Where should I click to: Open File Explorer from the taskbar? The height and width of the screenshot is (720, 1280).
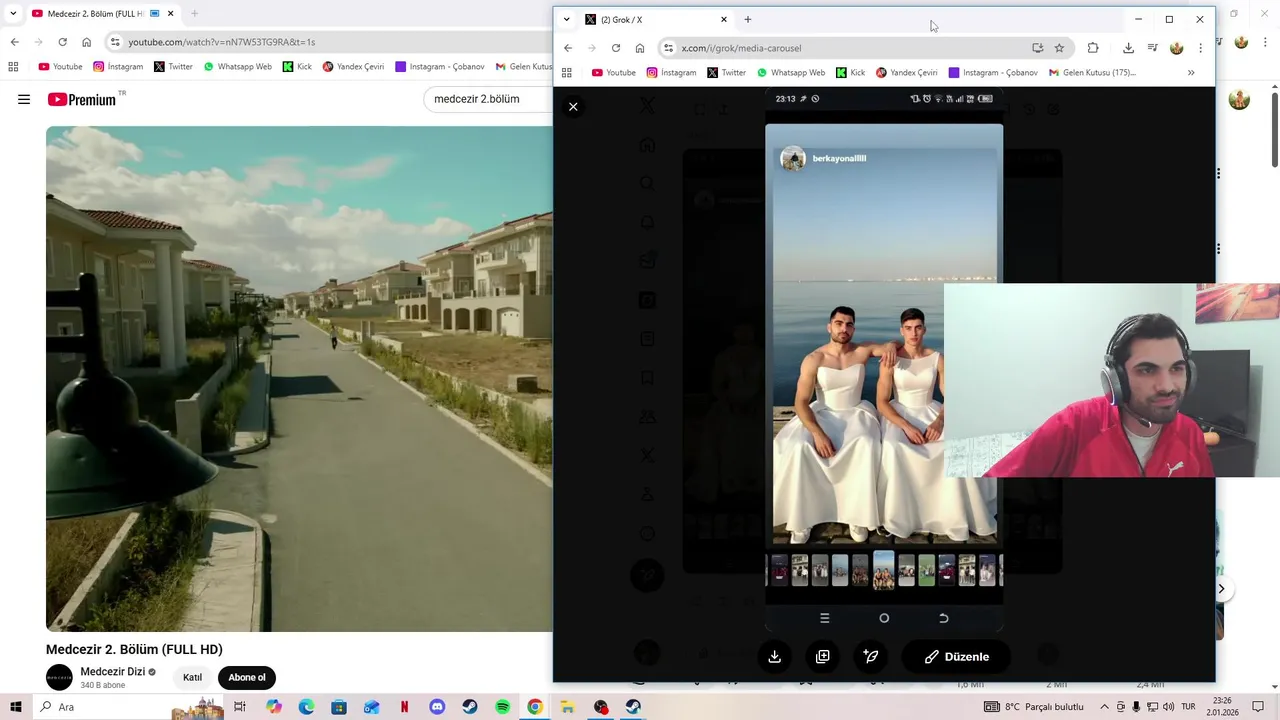click(x=567, y=707)
